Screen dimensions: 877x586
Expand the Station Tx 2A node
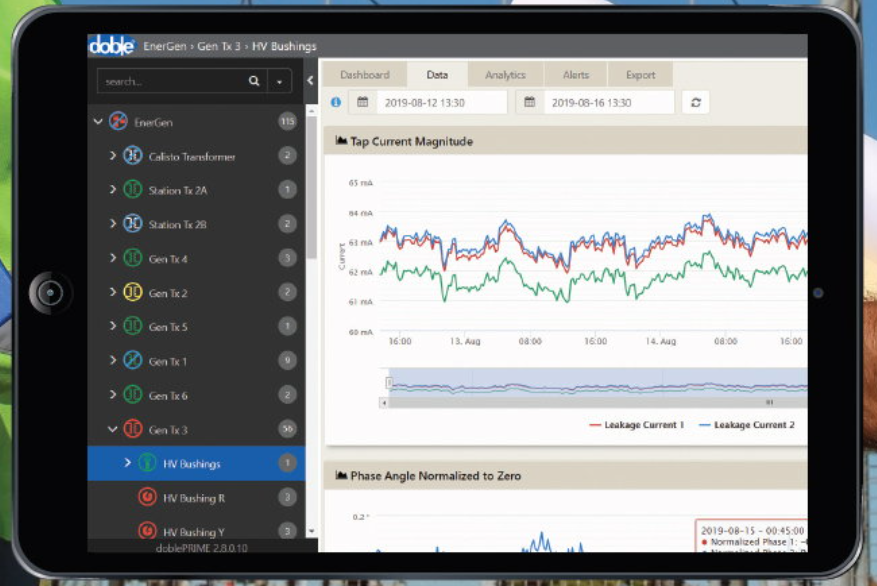pos(113,190)
